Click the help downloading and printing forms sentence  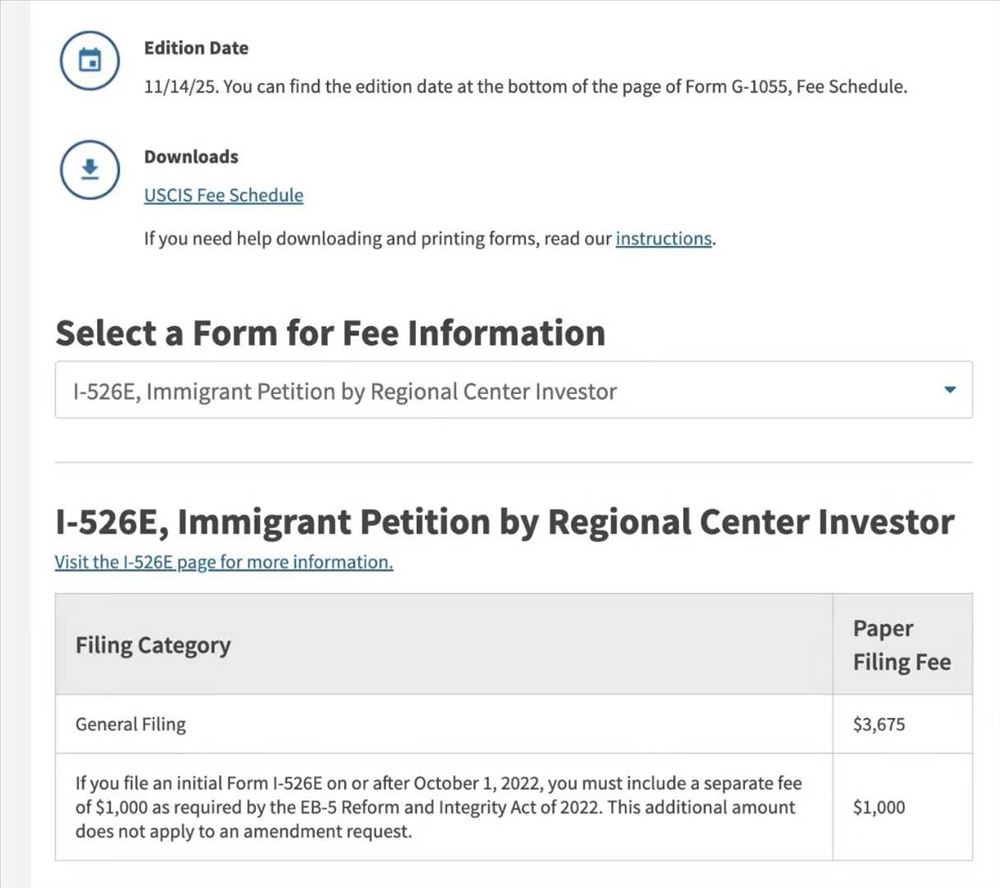378,239
